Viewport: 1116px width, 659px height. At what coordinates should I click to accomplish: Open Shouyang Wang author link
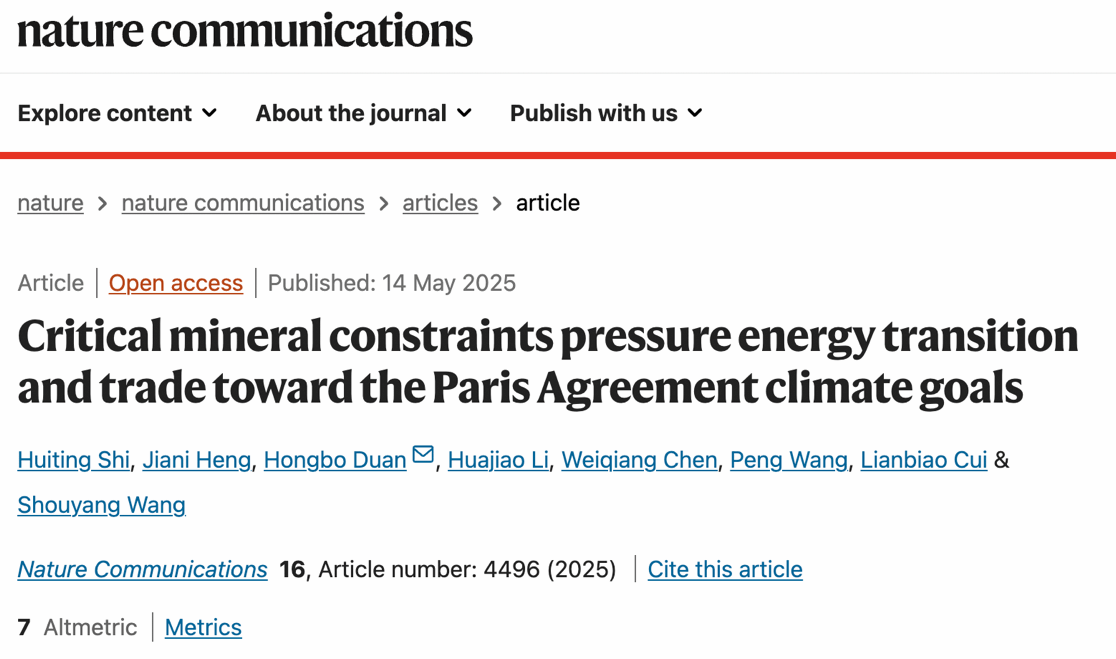(x=101, y=505)
